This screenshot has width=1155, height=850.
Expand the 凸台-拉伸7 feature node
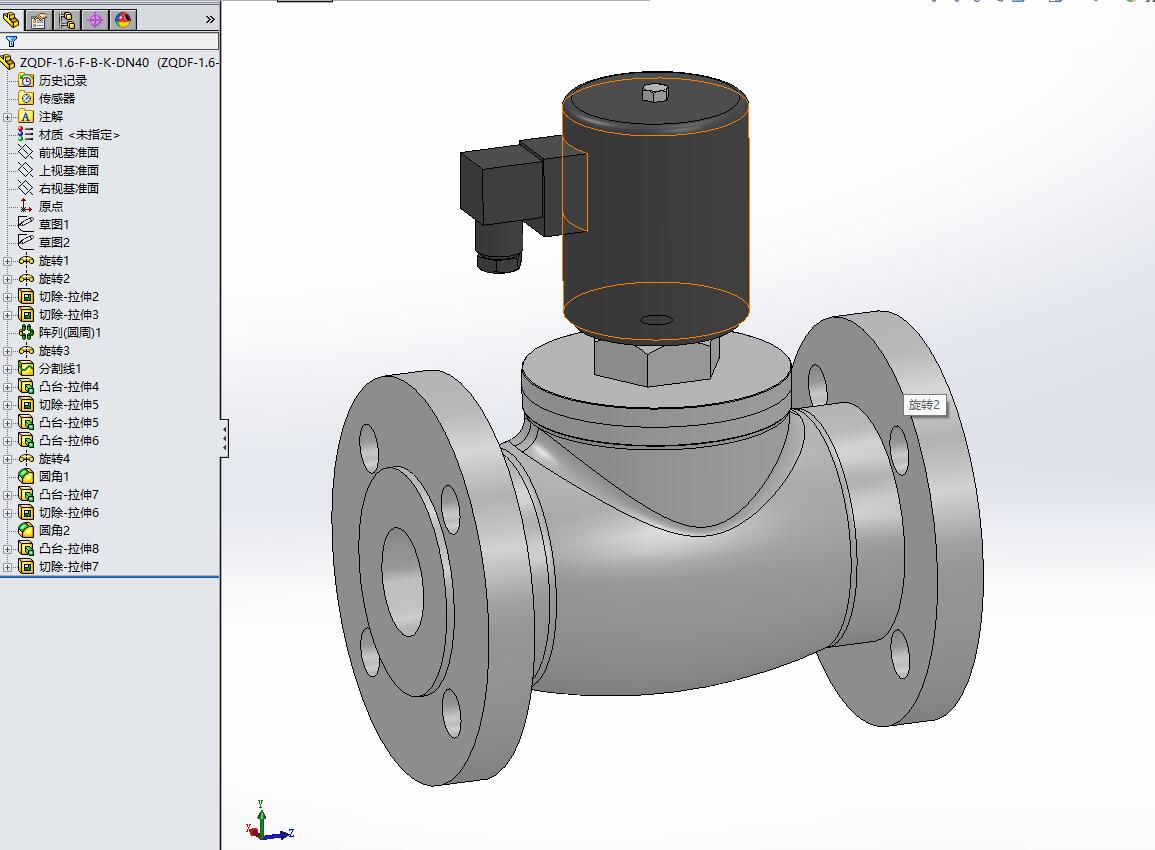coord(7,494)
